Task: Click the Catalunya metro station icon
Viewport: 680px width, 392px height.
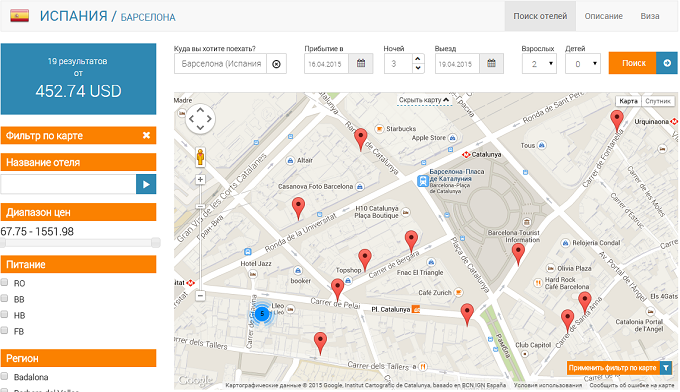Action: 466,154
